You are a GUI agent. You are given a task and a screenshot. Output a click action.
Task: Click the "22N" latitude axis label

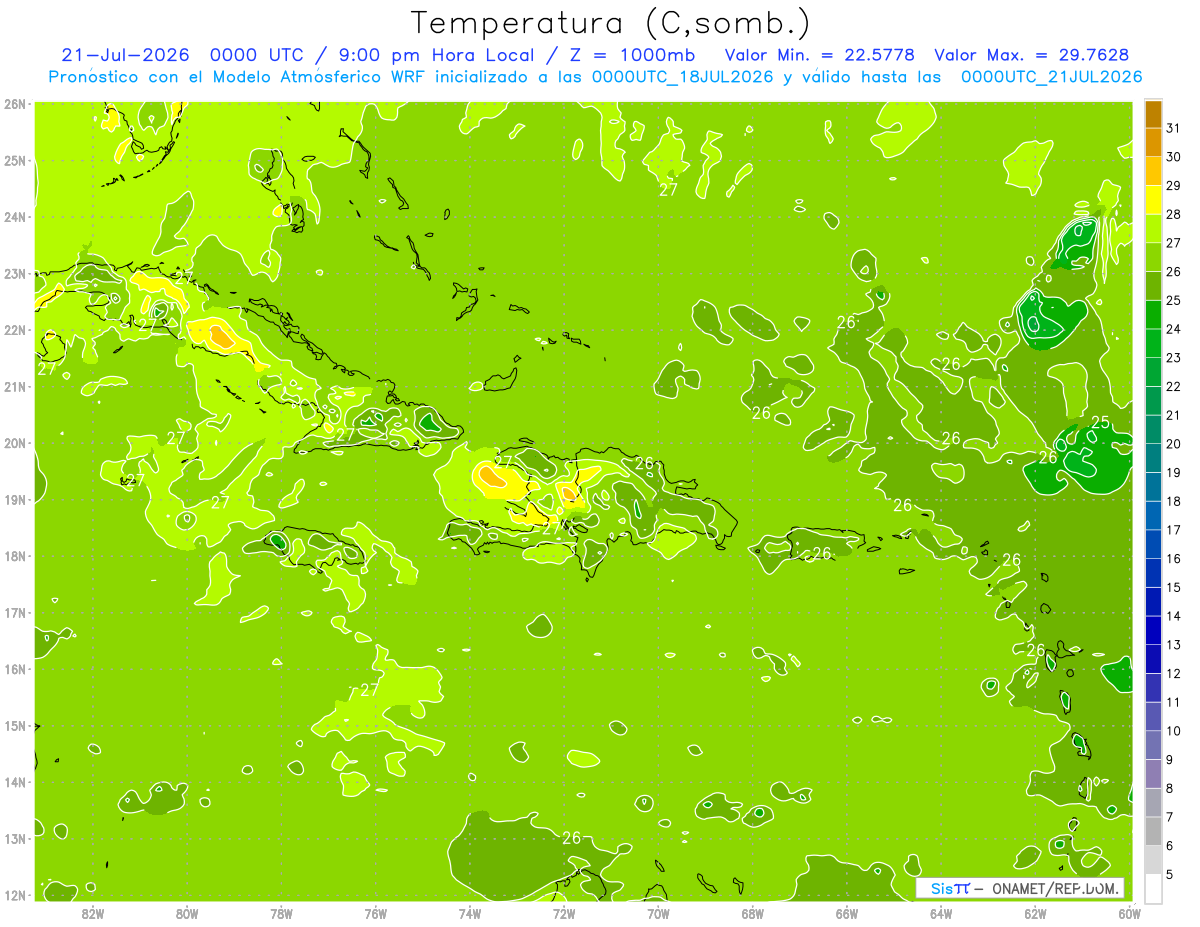(14, 330)
